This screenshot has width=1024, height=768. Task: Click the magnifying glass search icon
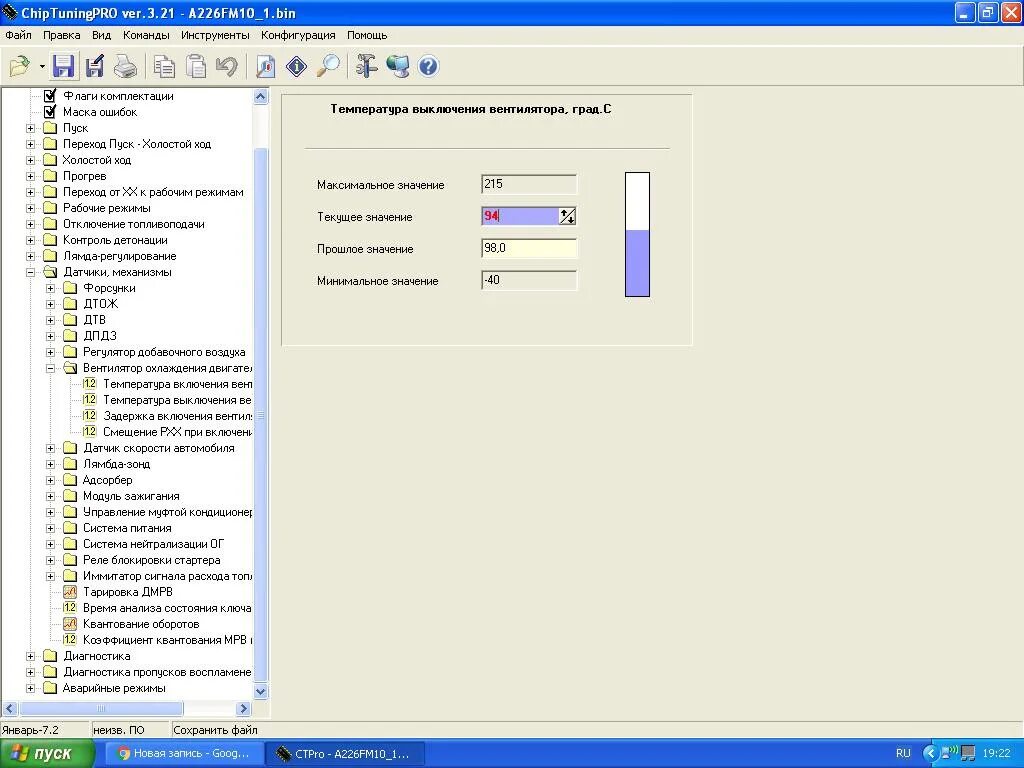tap(328, 66)
